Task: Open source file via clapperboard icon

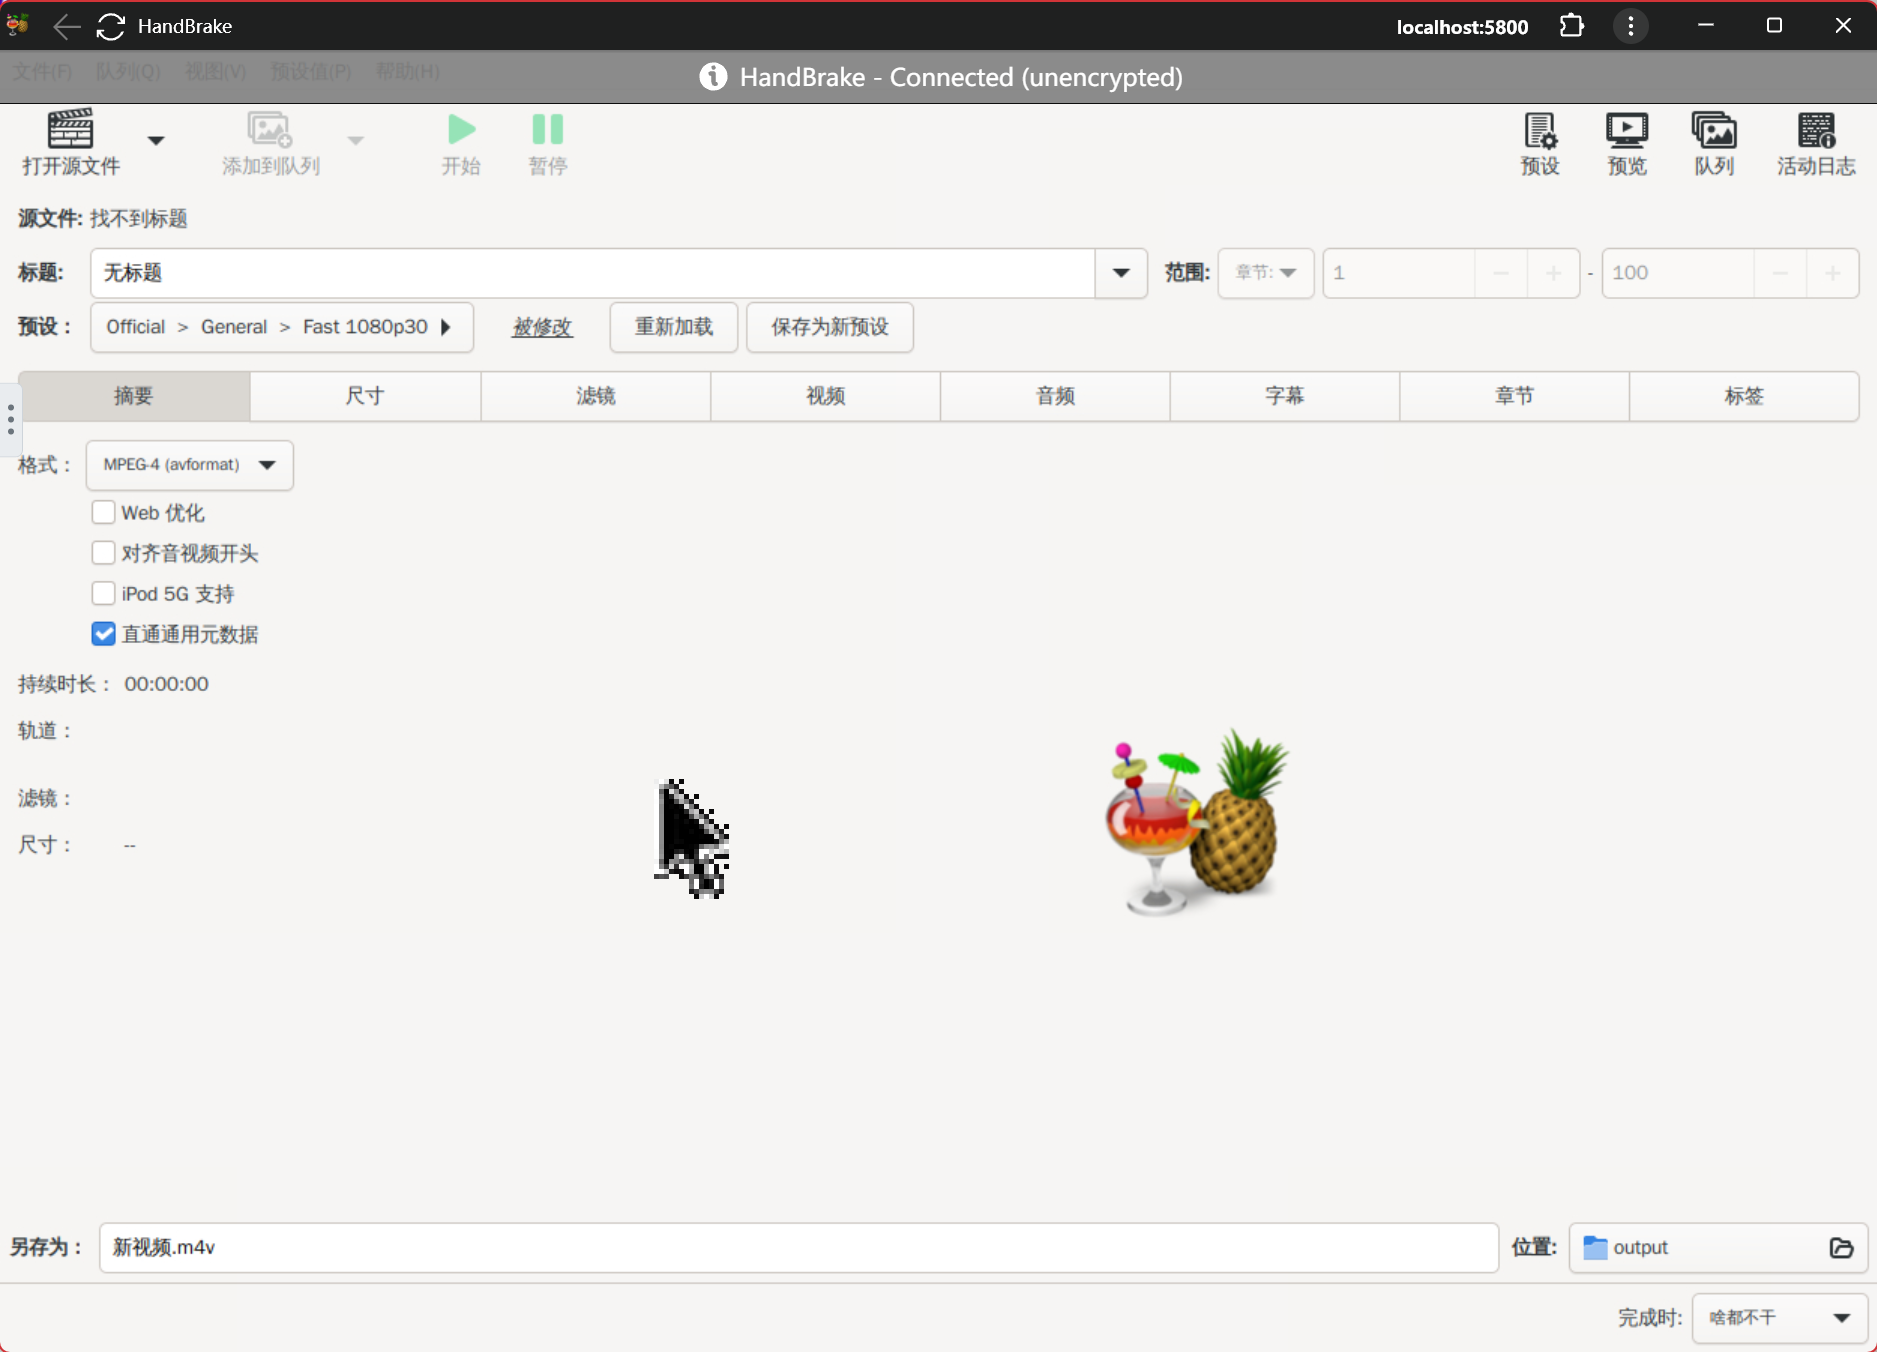Action: (x=70, y=130)
